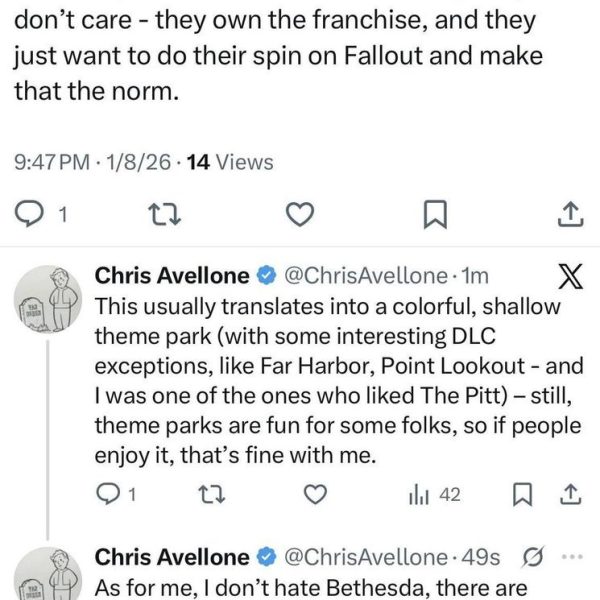The height and width of the screenshot is (600, 600).
Task: Open the 9:47 PM 1/8/26 timestamp
Action: coord(94,161)
